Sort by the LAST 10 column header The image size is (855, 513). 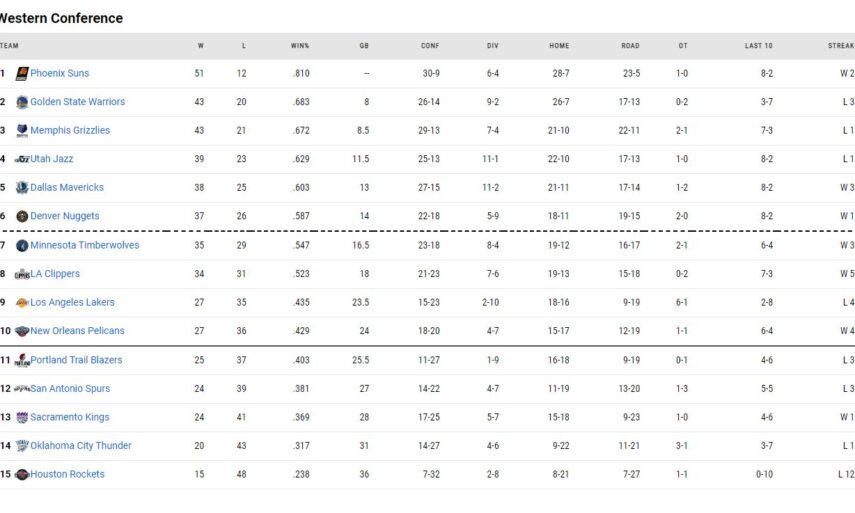tap(759, 46)
